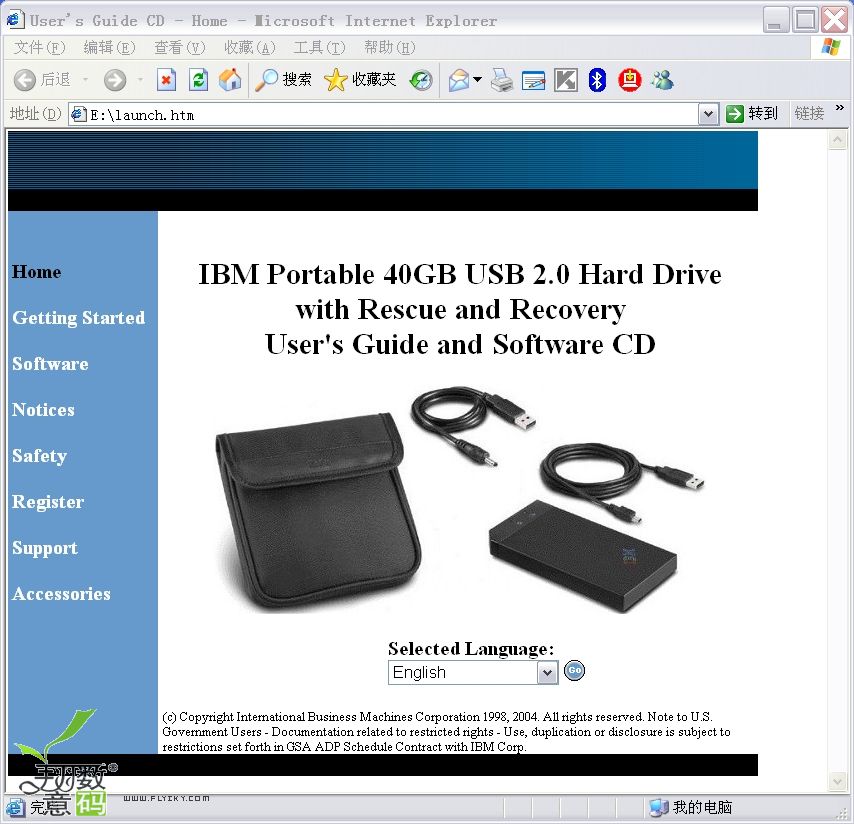This screenshot has width=854, height=824.
Task: Open the Getting Started link
Action: [78, 318]
